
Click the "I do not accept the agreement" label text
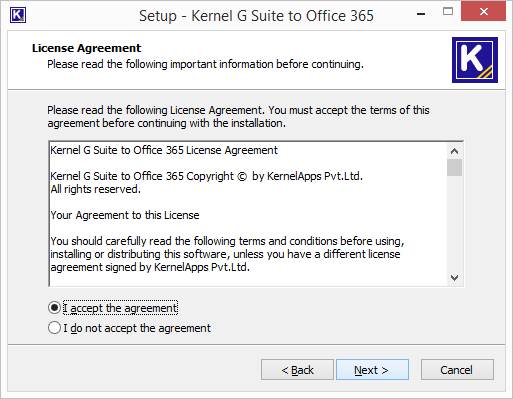[137, 328]
